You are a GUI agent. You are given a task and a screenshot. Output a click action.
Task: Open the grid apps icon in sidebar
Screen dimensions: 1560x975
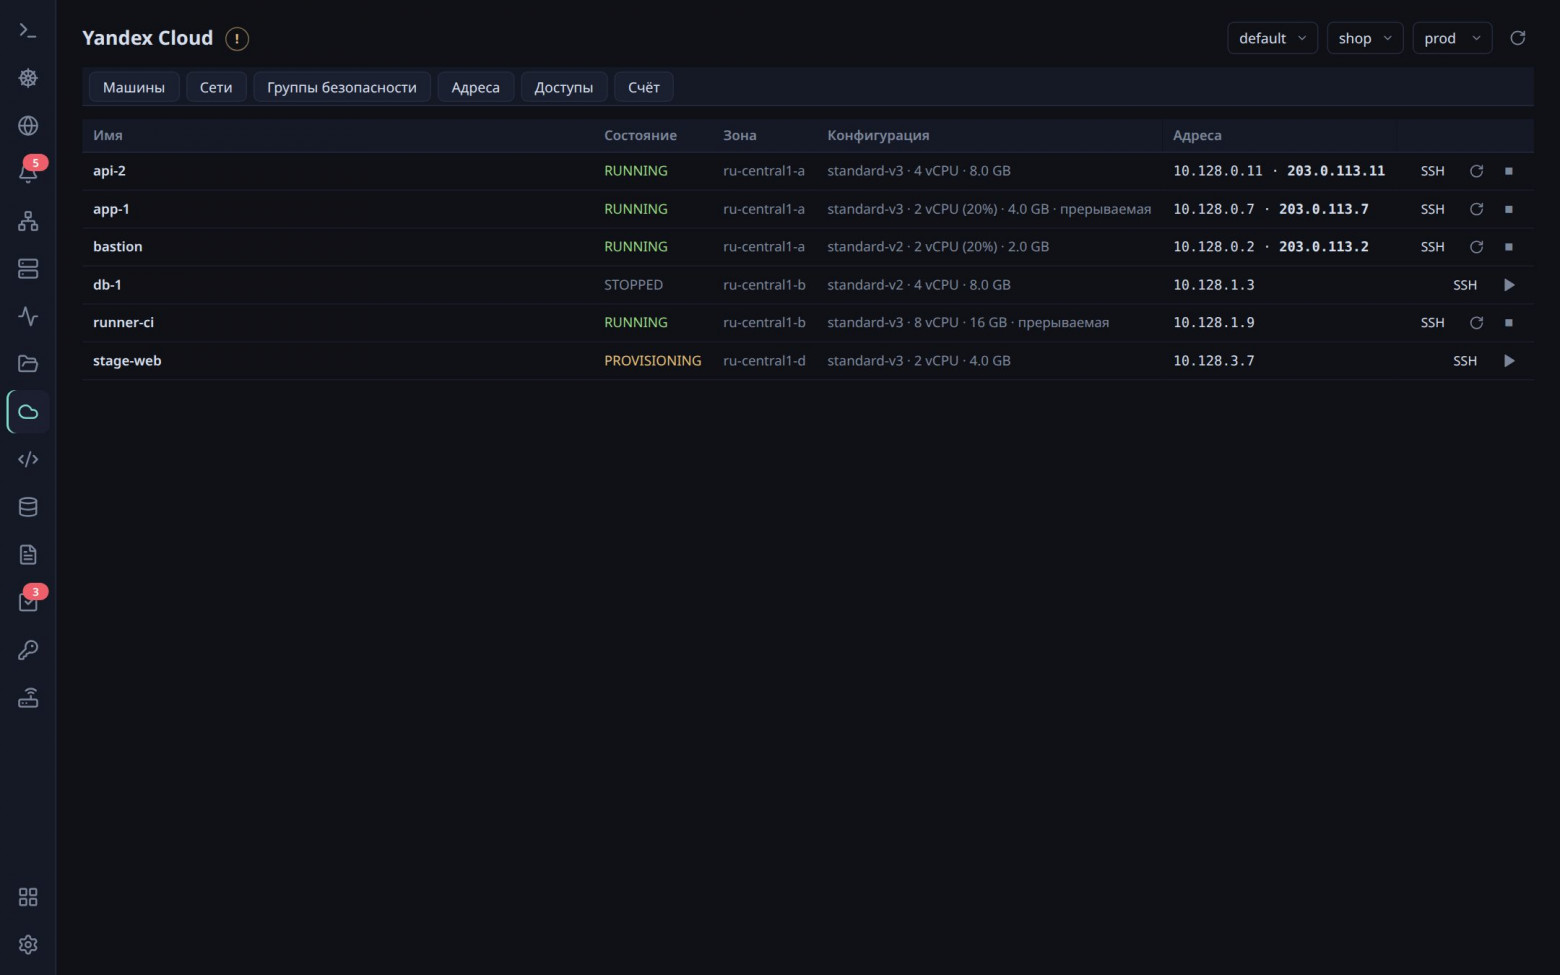coord(28,897)
